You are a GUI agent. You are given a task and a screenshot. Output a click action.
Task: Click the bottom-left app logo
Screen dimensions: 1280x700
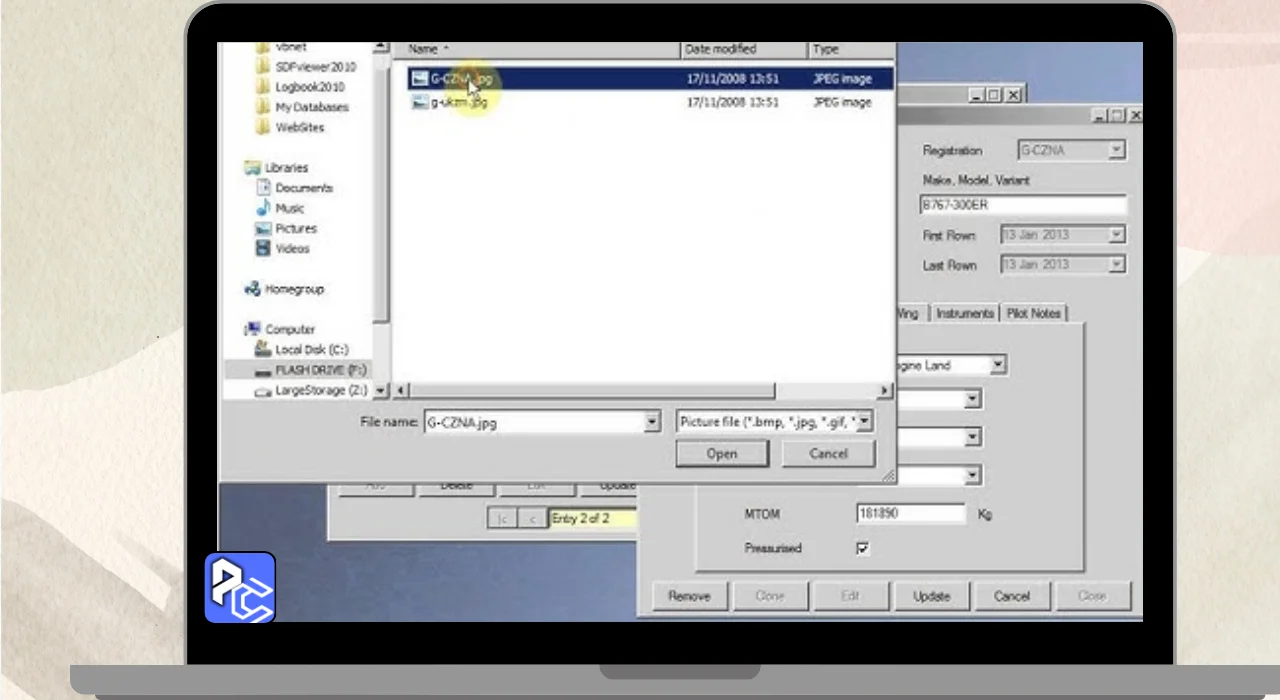pyautogui.click(x=240, y=588)
